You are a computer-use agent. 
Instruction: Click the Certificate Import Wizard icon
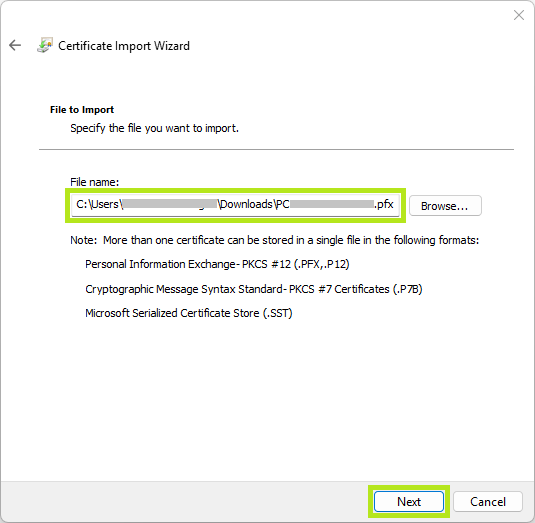45,45
